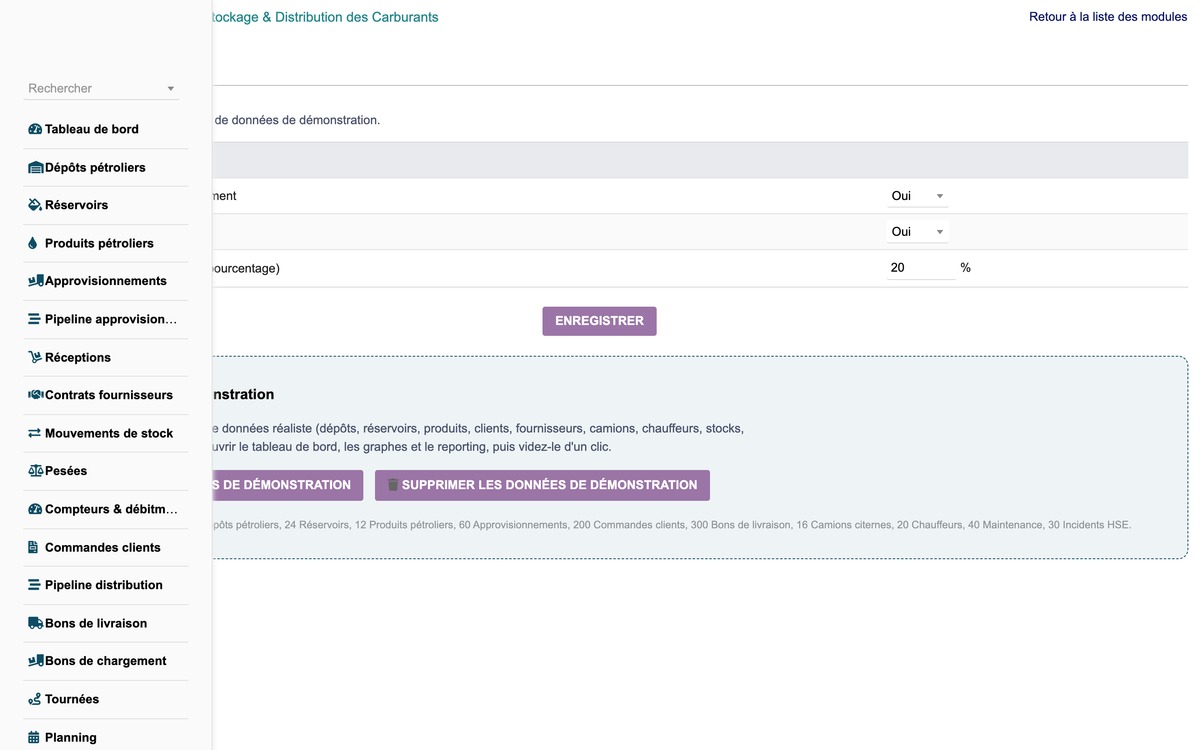1200x750 pixels.
Task: Open Tournées menu label
Action: pos(72,699)
